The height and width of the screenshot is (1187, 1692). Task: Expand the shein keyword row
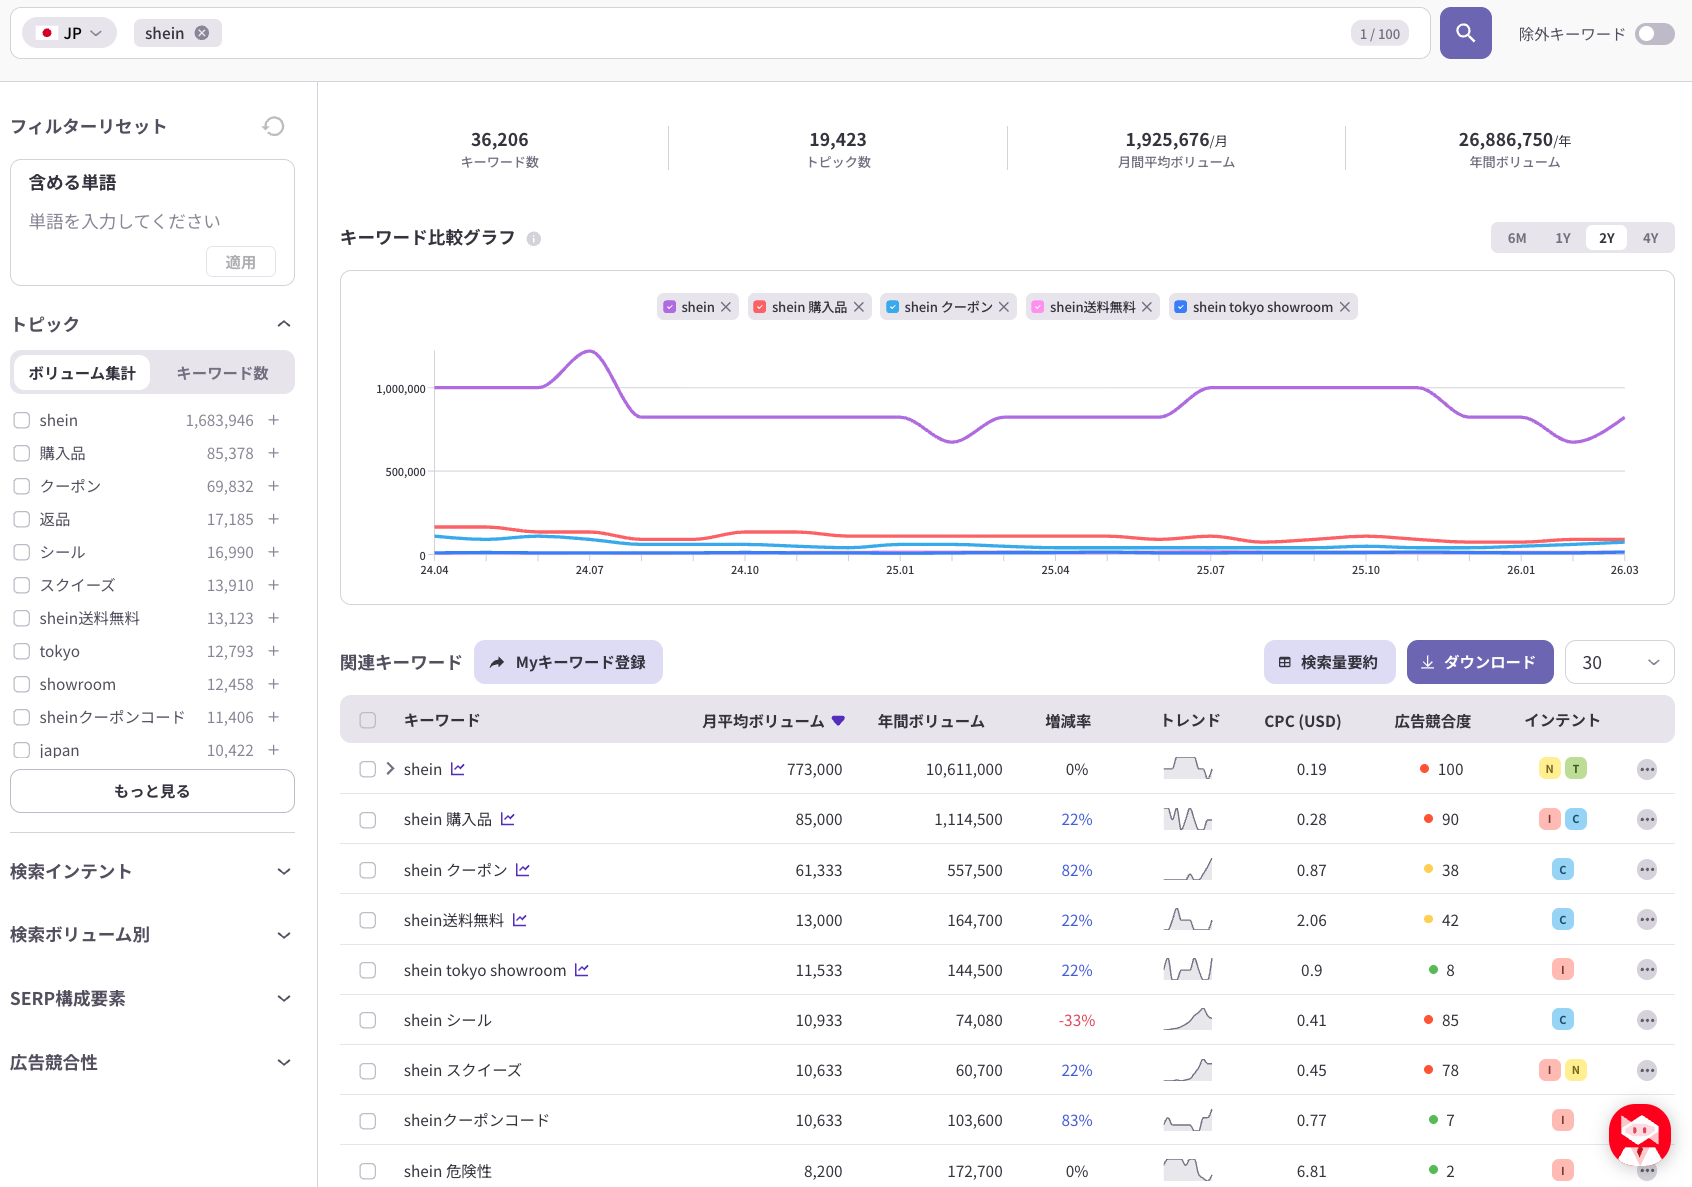pyautogui.click(x=388, y=769)
